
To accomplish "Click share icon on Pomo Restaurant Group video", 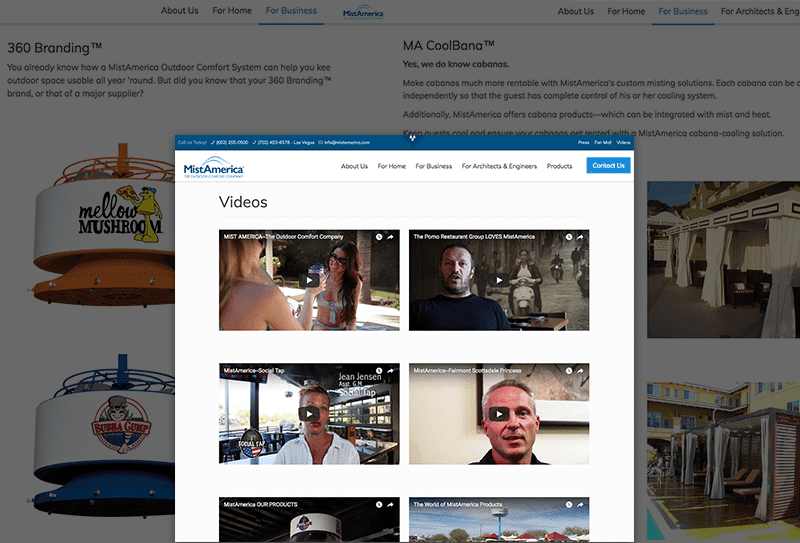I will [x=580, y=237].
